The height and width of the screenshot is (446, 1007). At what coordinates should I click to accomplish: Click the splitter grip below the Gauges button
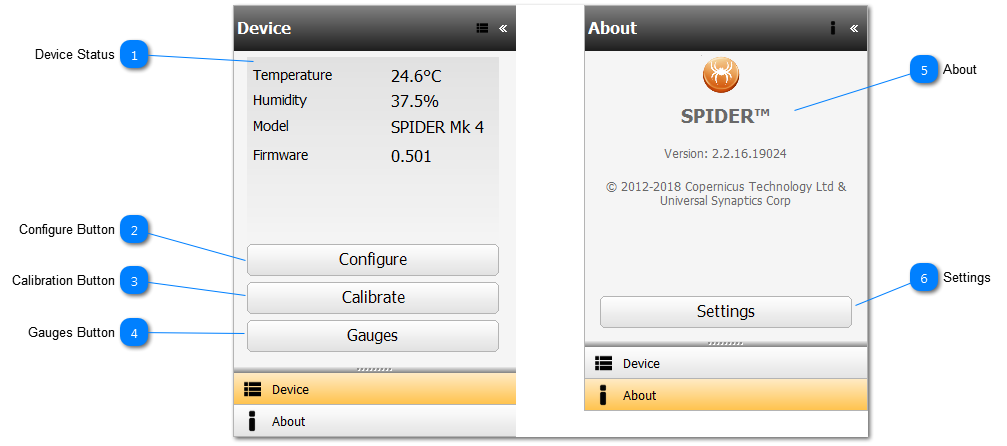(x=374, y=369)
